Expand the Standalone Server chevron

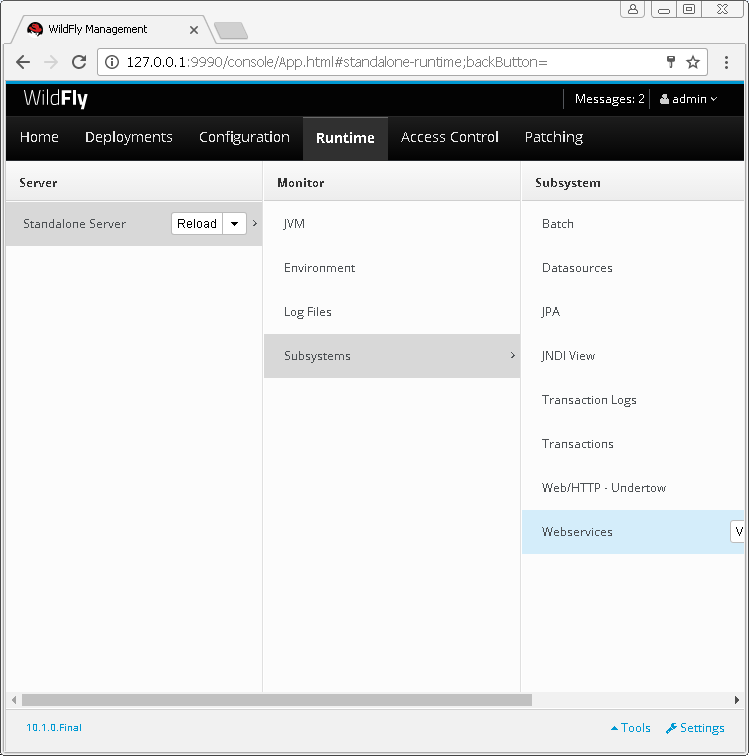click(255, 223)
